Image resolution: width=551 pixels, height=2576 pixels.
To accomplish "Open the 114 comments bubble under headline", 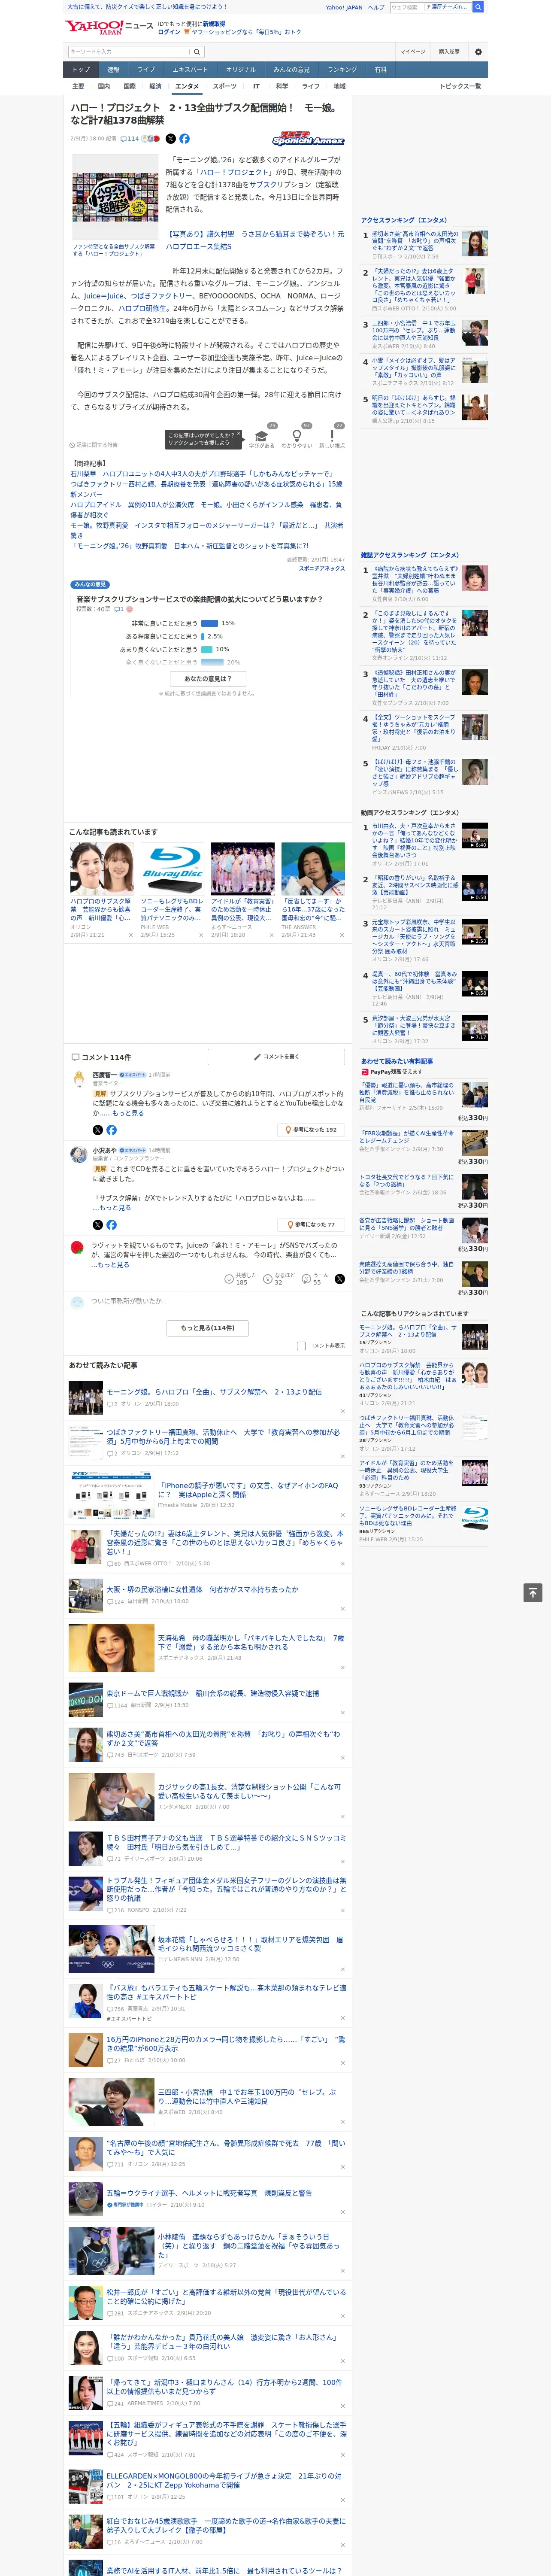I will tap(130, 139).
